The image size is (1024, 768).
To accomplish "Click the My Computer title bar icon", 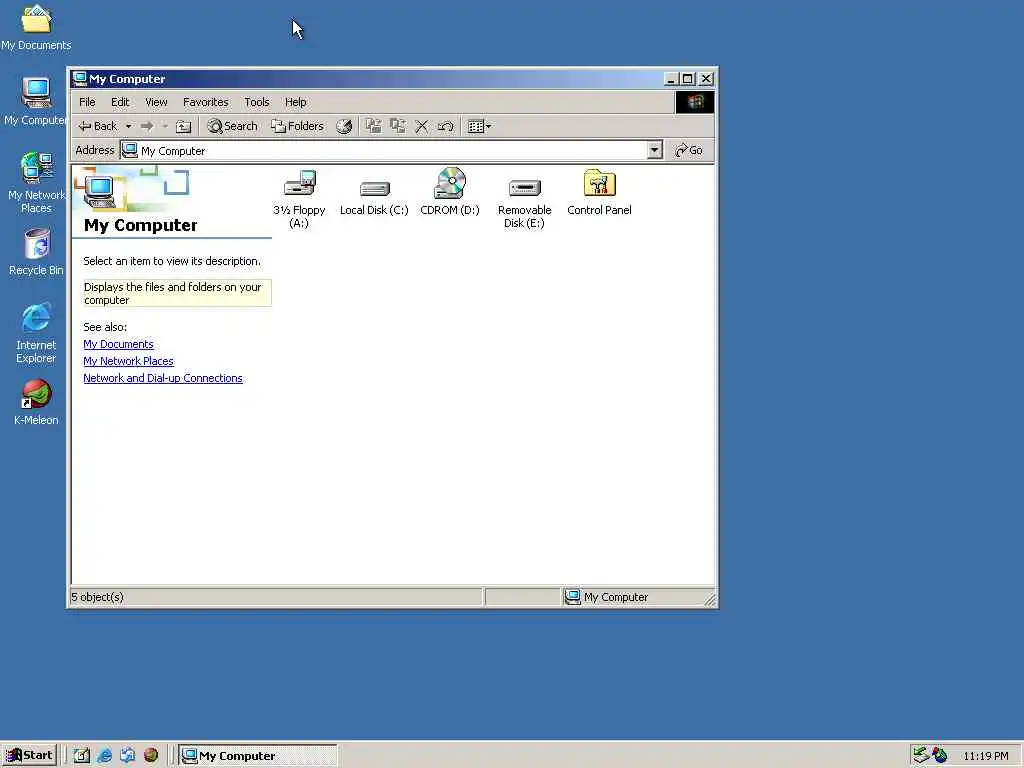I will click(x=80, y=78).
